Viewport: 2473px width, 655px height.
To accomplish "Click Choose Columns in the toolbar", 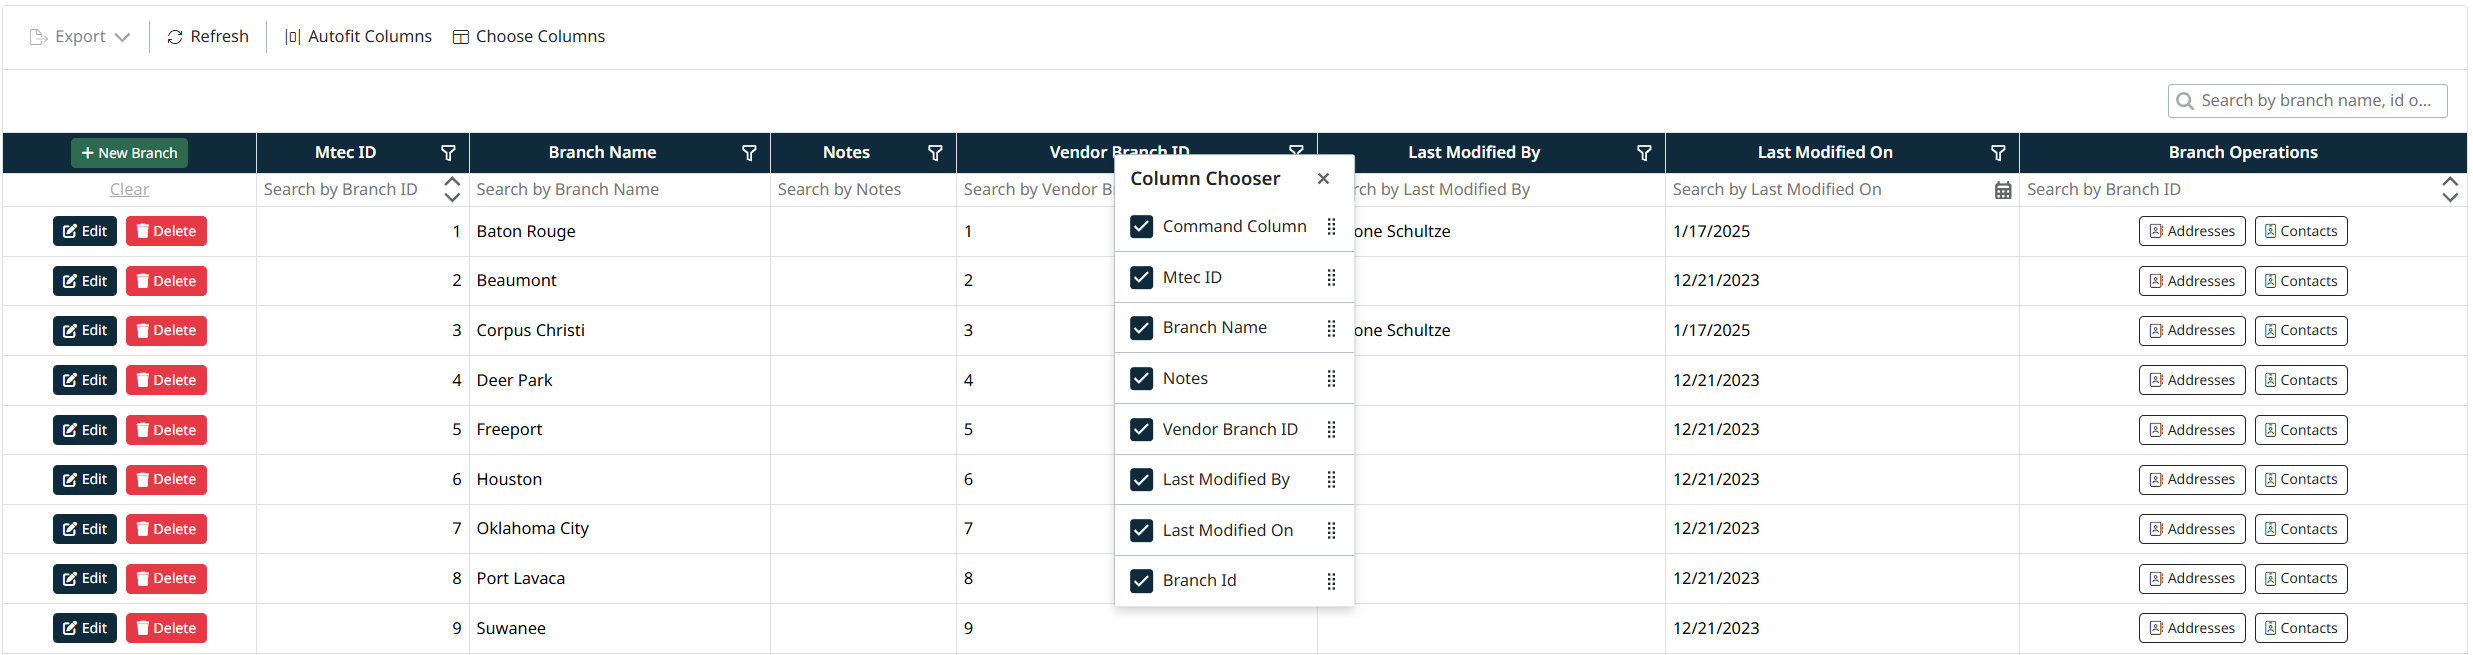I will (529, 37).
